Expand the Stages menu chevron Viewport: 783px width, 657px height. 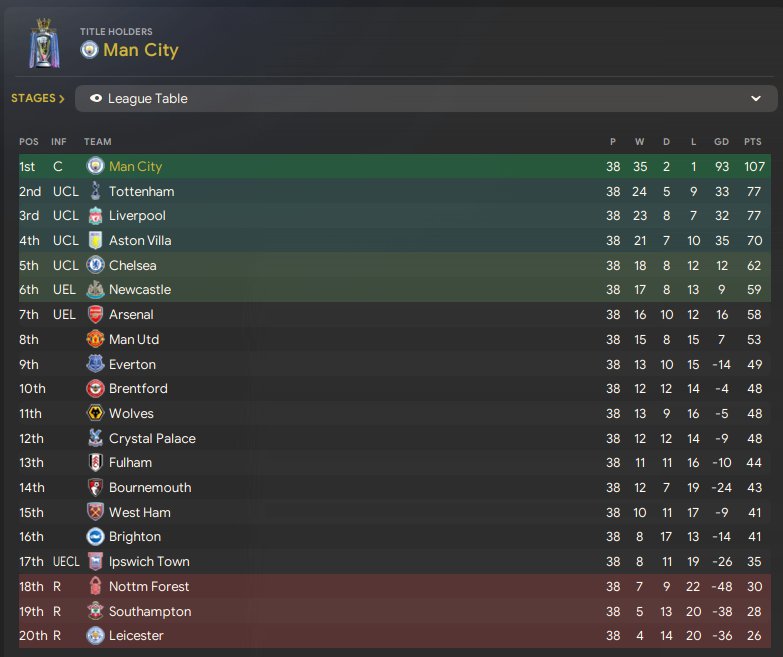click(62, 99)
